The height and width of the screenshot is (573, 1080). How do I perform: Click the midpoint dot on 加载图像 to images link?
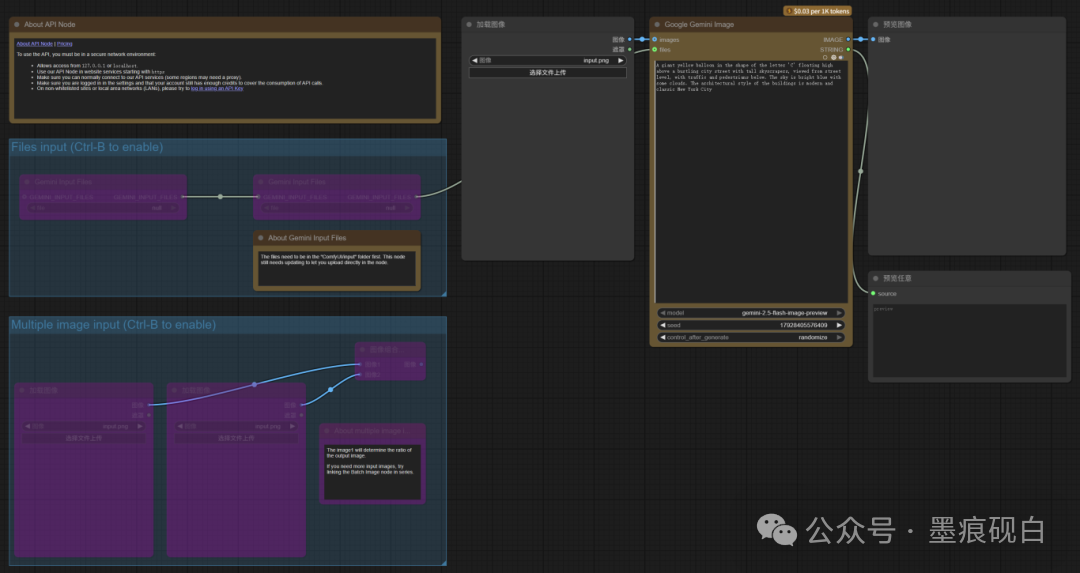click(642, 39)
